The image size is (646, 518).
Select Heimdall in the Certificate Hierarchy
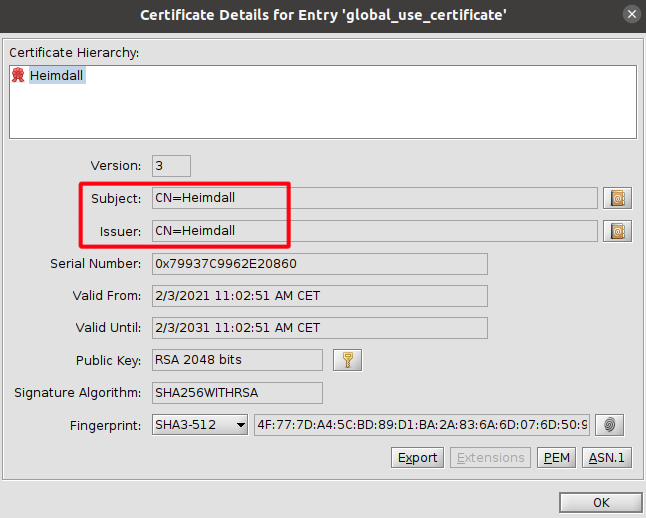pyautogui.click(x=57, y=76)
